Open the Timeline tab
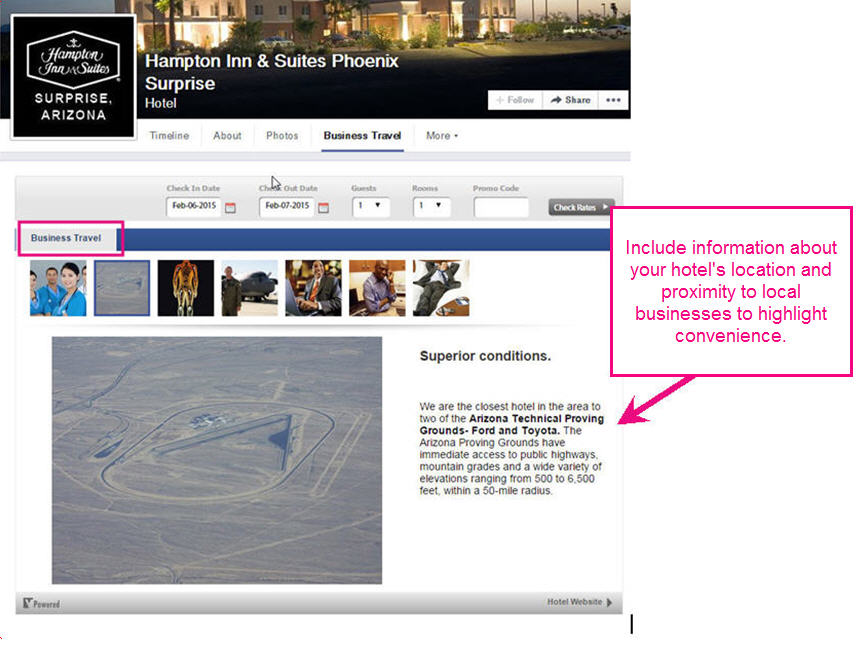This screenshot has width=859, height=647. [x=169, y=136]
